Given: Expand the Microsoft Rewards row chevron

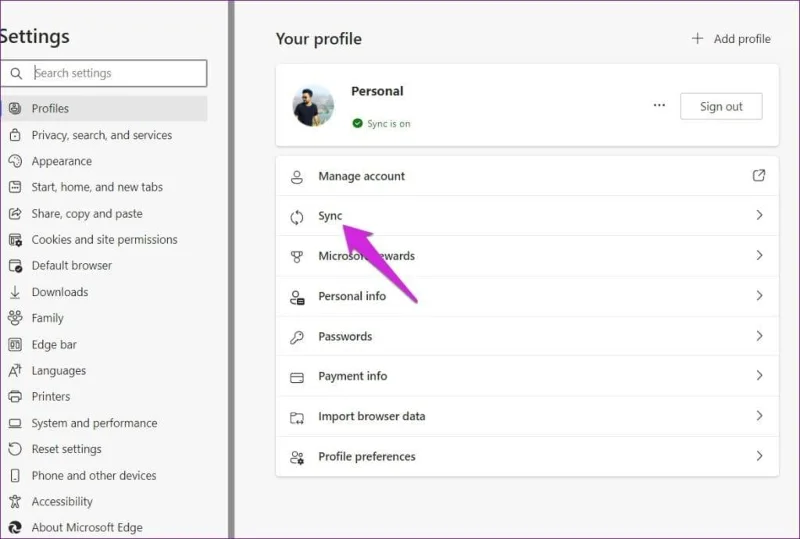Looking at the screenshot, I should 759,255.
